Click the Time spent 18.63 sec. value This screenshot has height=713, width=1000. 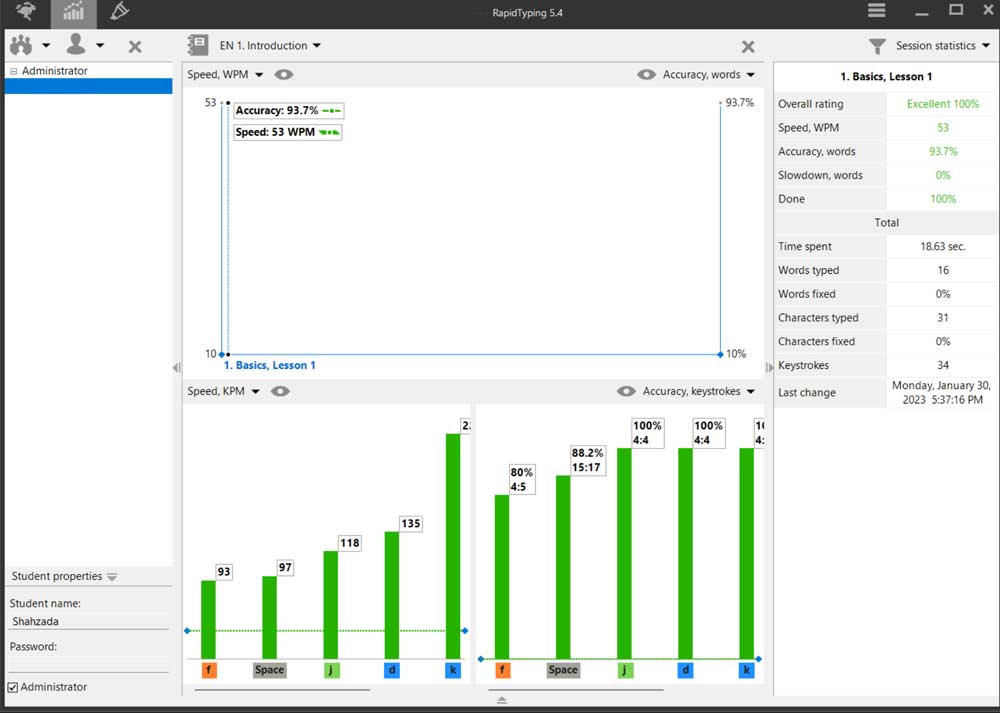click(x=943, y=247)
